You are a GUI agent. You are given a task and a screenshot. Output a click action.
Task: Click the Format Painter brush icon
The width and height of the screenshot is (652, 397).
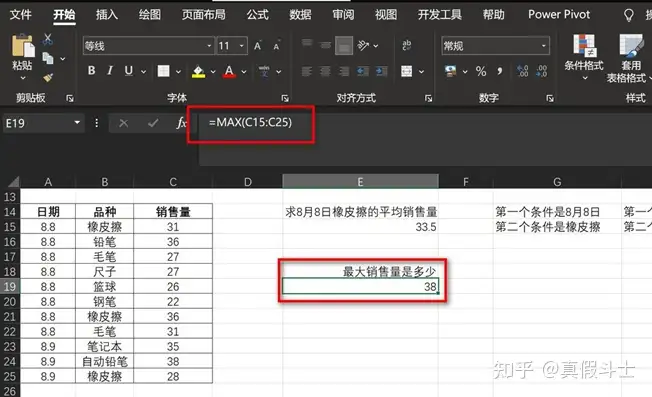point(48,77)
